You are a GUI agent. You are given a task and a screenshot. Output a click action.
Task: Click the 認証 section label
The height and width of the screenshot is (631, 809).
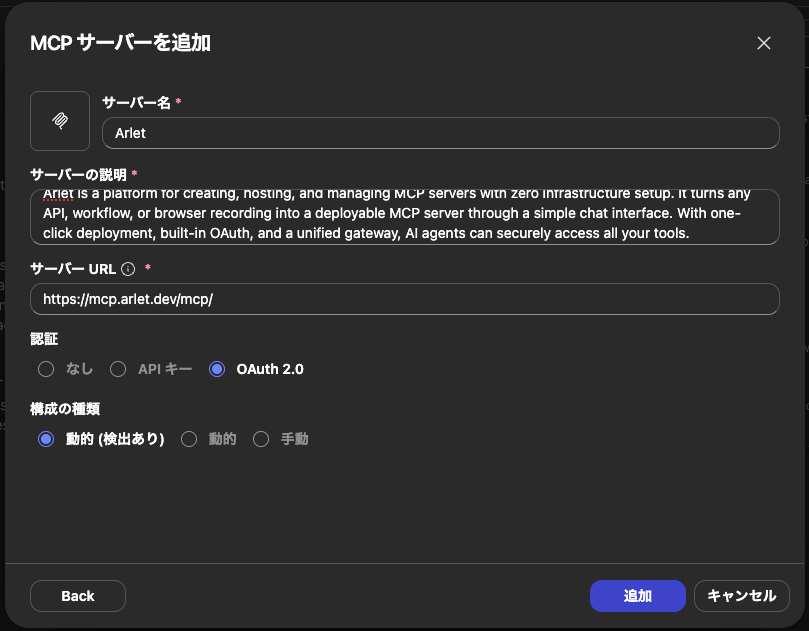44,339
